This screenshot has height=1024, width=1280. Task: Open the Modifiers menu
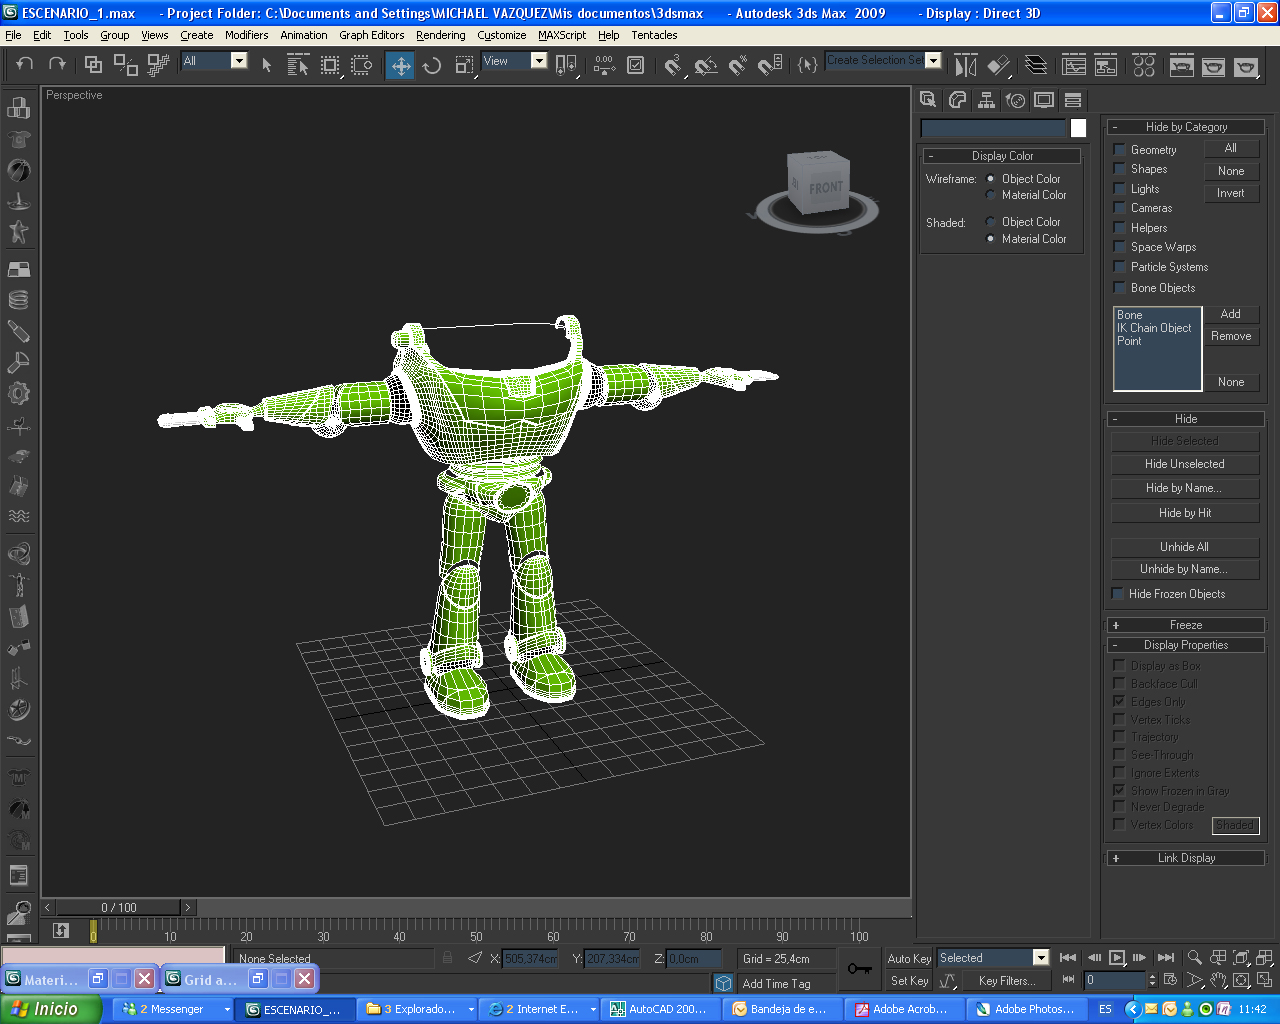246,35
